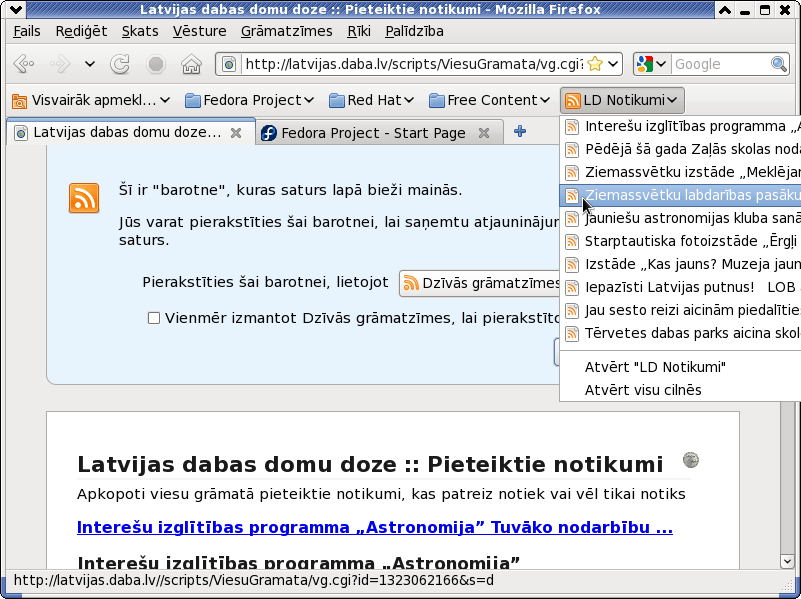Open feed item Izstāde Kas jauns? Muzeja
The image size is (801, 599).
point(681,264)
